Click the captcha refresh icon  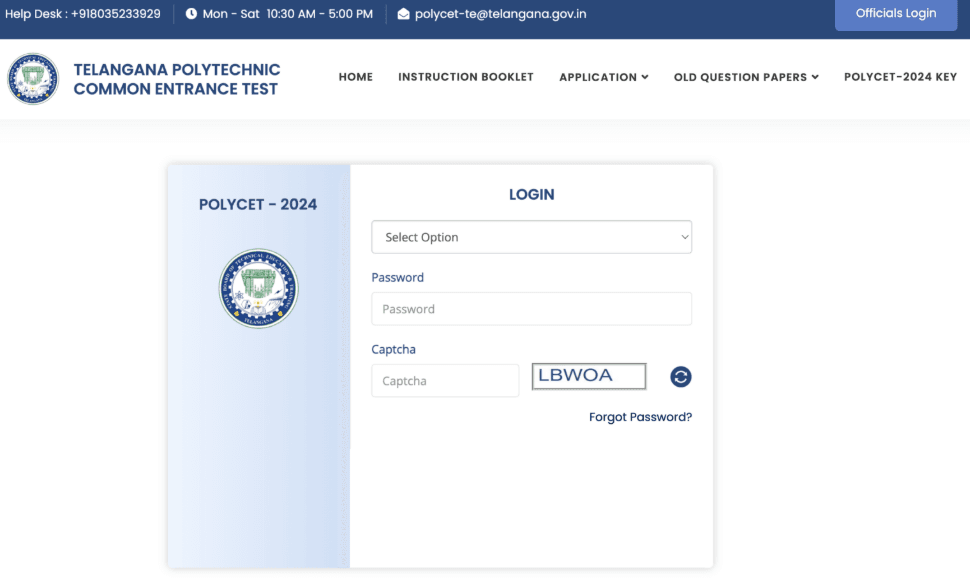[x=680, y=377]
